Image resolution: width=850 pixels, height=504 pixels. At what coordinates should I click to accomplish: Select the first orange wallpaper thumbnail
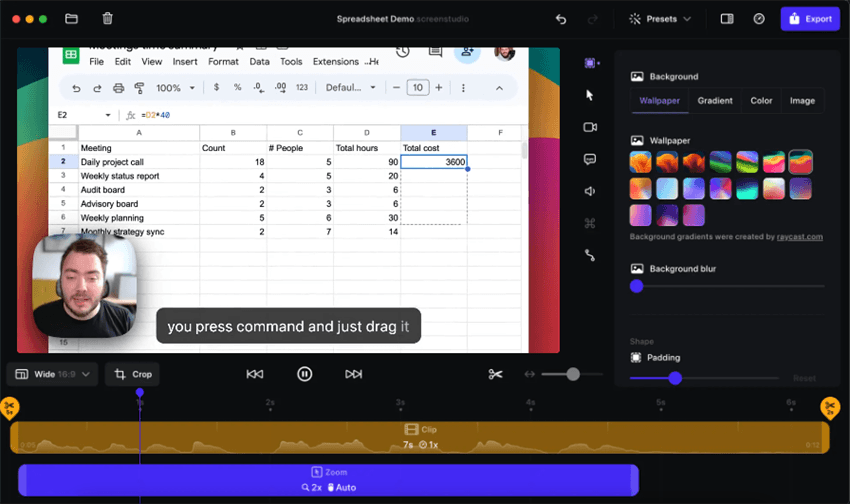640,162
